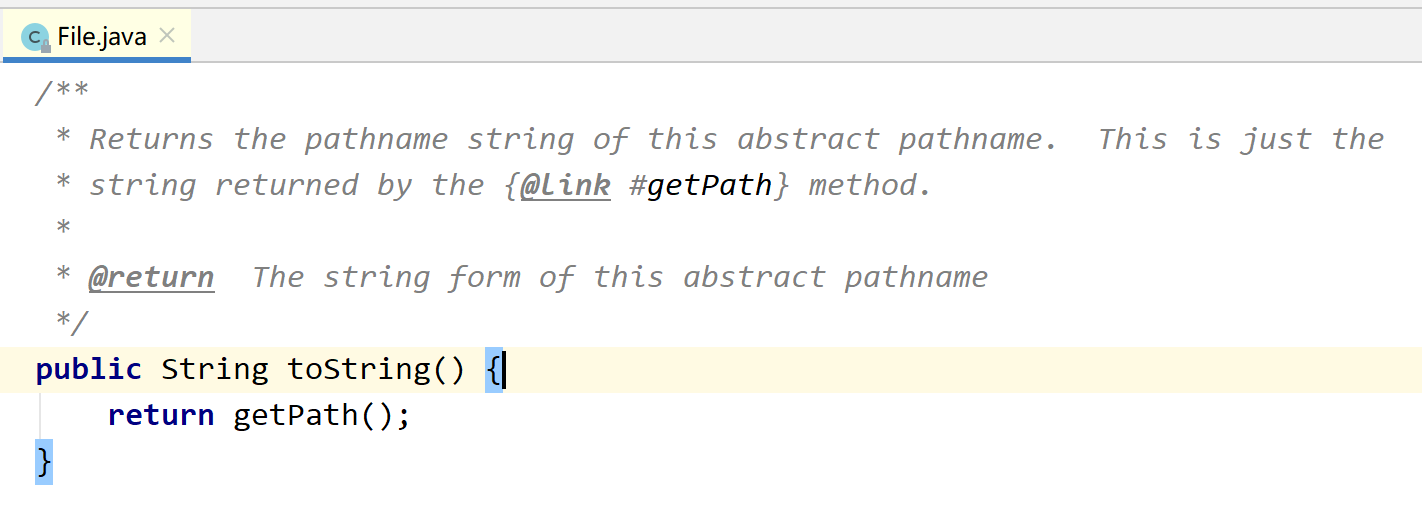Click the semicolon ending the return statement
Viewport: 1422px width, 513px height.
pos(403,415)
